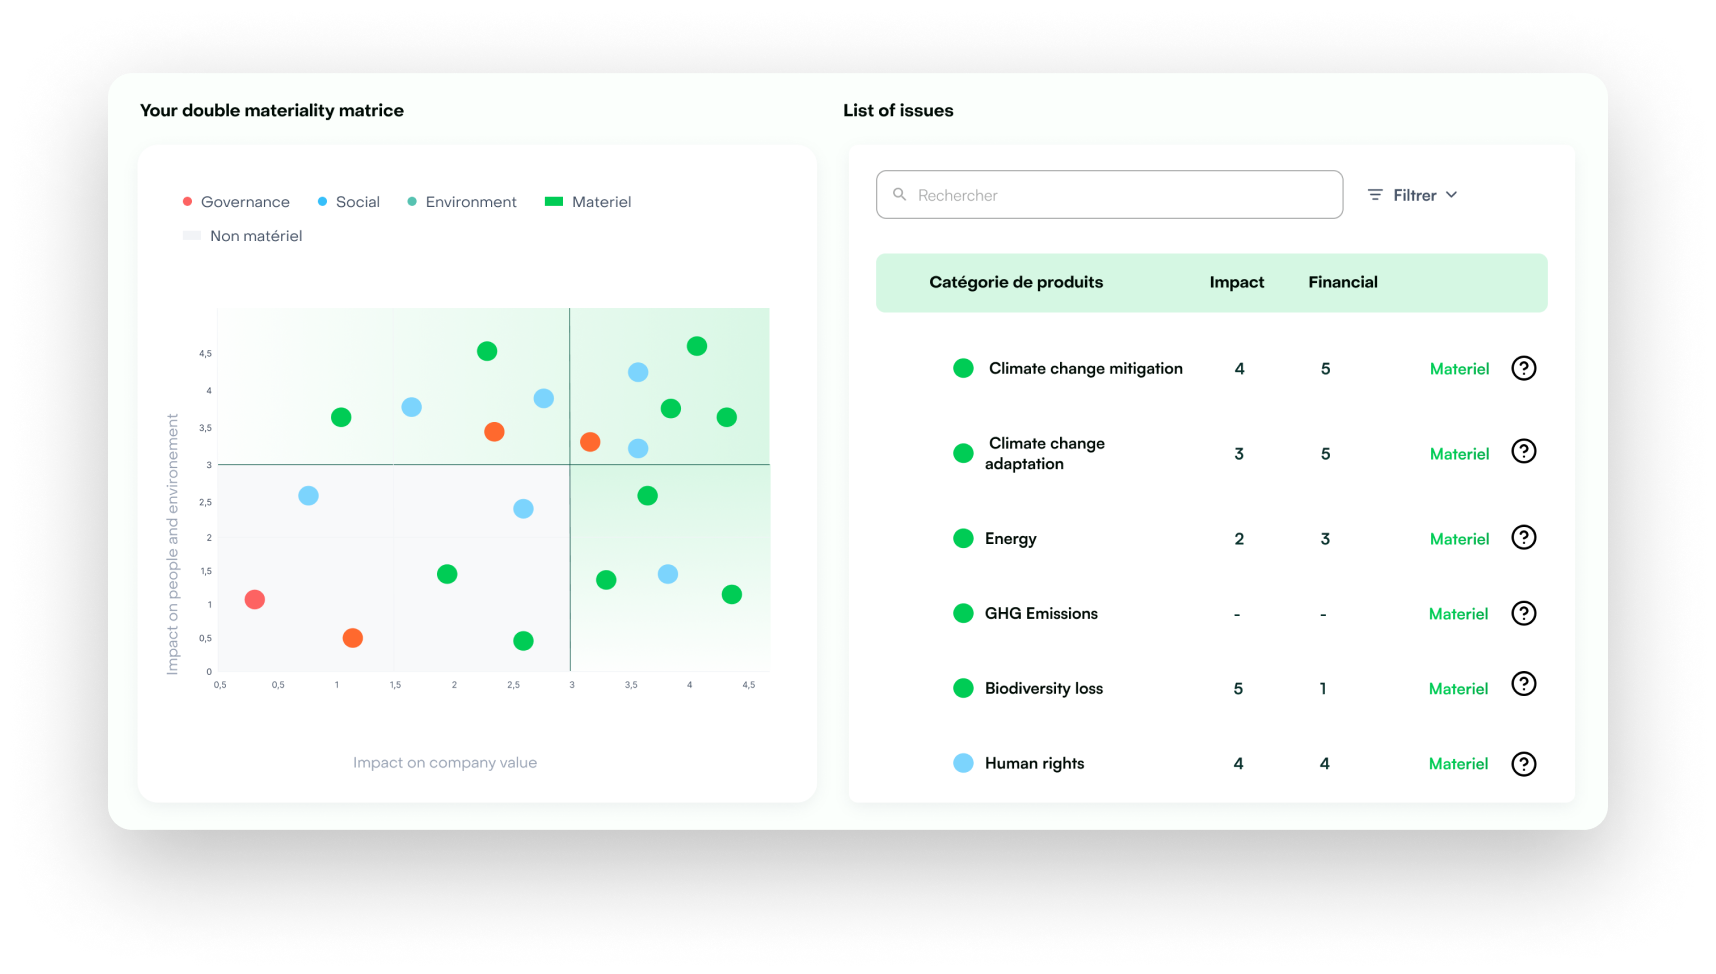Open help for Climate change mitigation row
Image resolution: width=1716 pixels, height=974 pixels.
1523,368
